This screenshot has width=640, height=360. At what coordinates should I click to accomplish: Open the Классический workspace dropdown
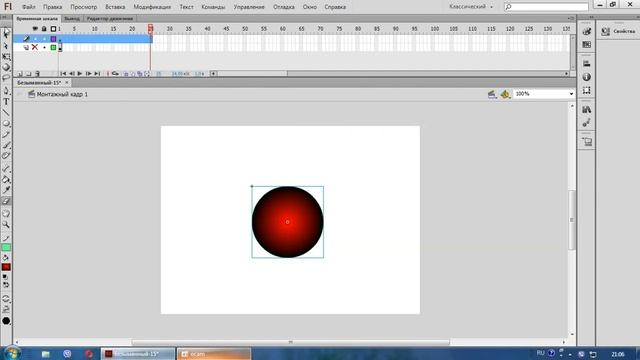[471, 7]
